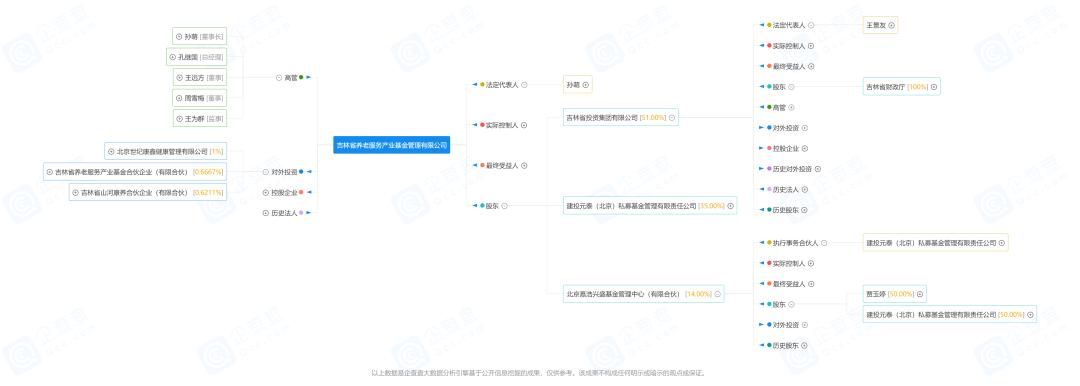Expand 吉林省山河康养合伙企业 [0.6211%] node

(x=76, y=192)
